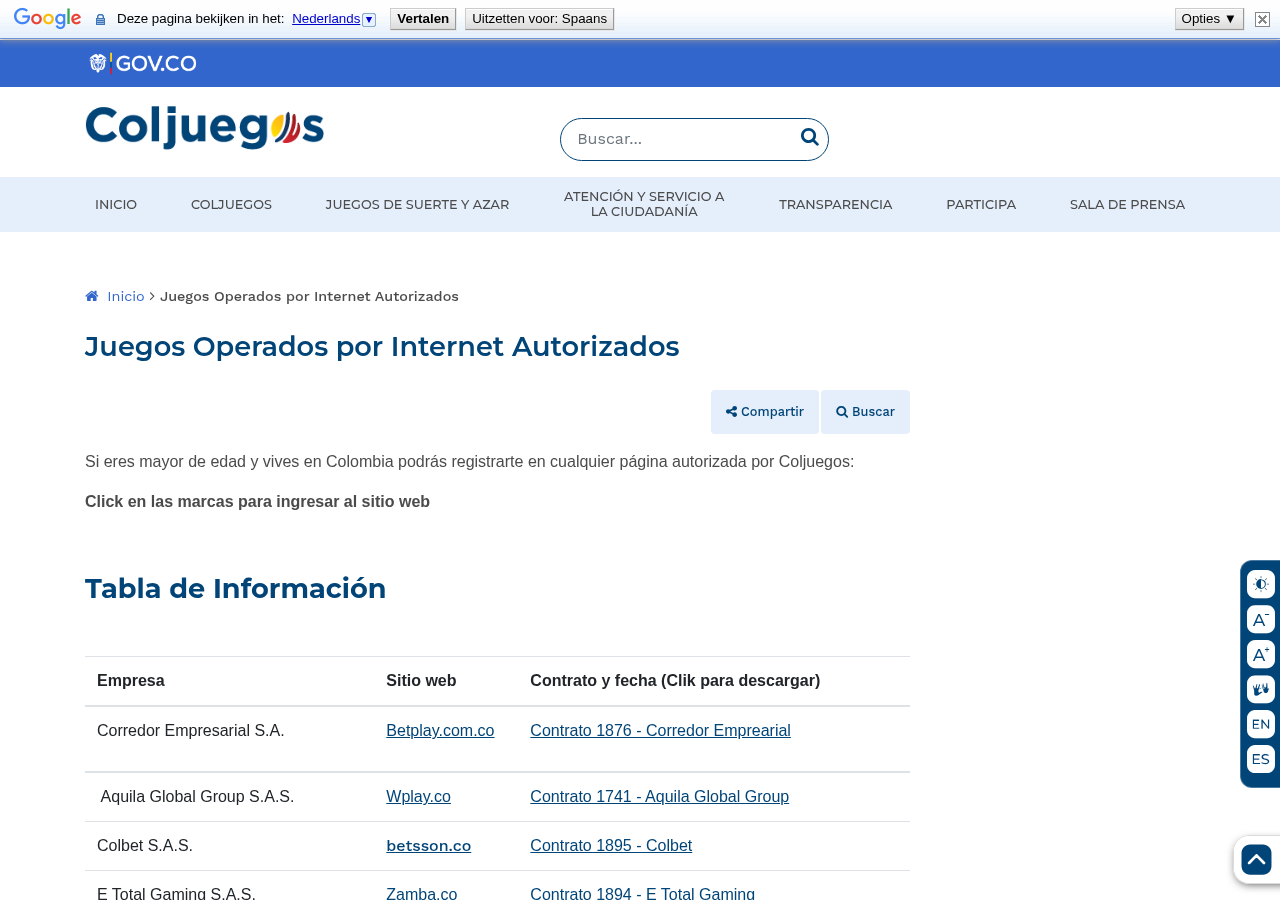Open the Wplay.co link
This screenshot has width=1280, height=900.
pyautogui.click(x=418, y=797)
